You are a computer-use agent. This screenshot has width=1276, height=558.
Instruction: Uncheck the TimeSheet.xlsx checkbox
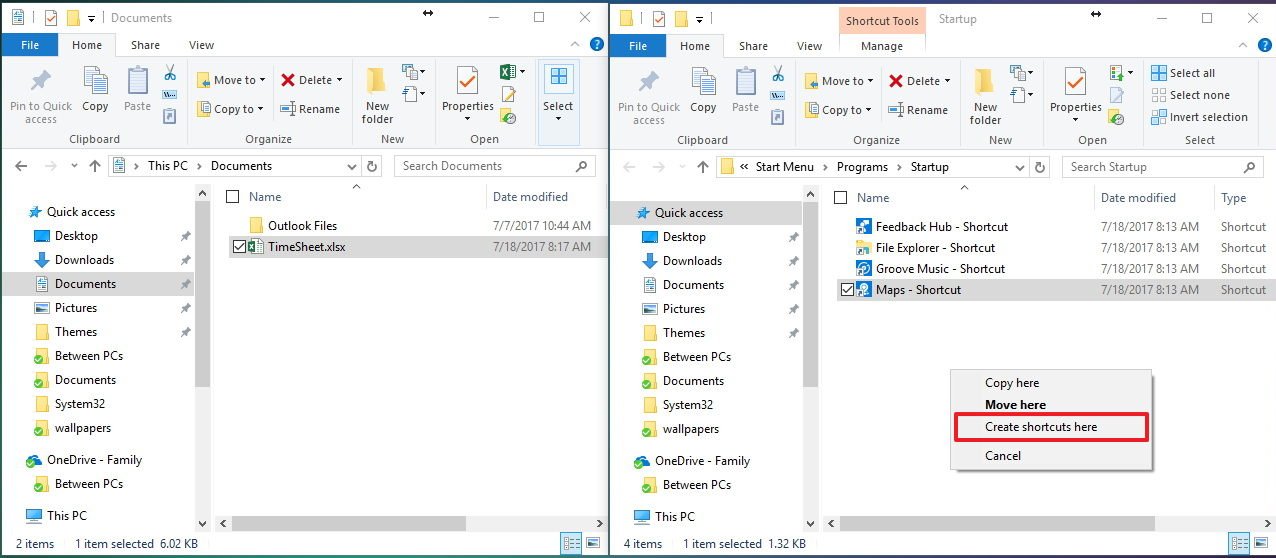click(239, 246)
